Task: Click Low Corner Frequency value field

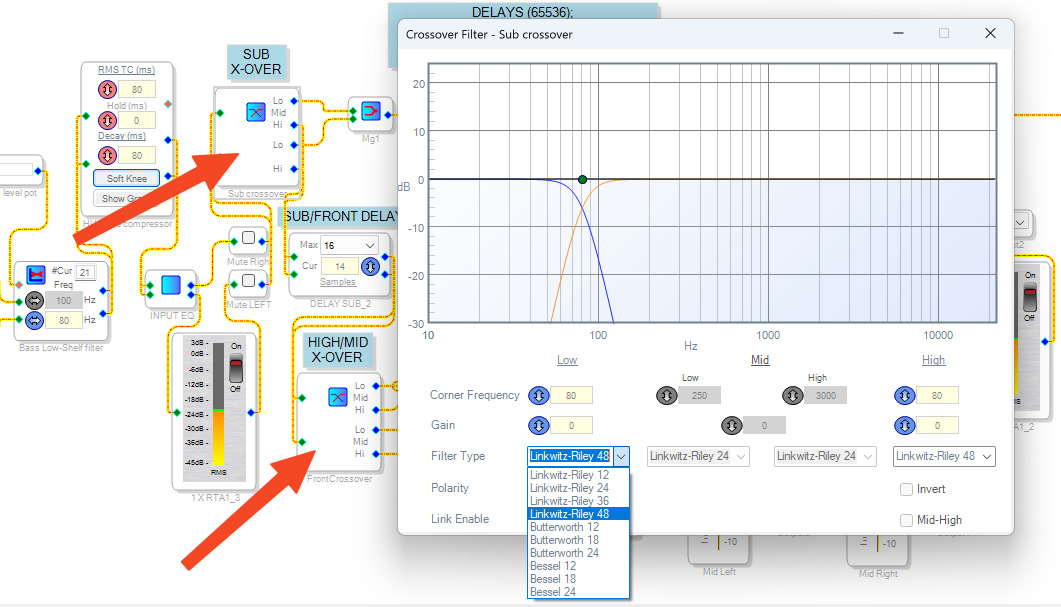Action: (571, 395)
